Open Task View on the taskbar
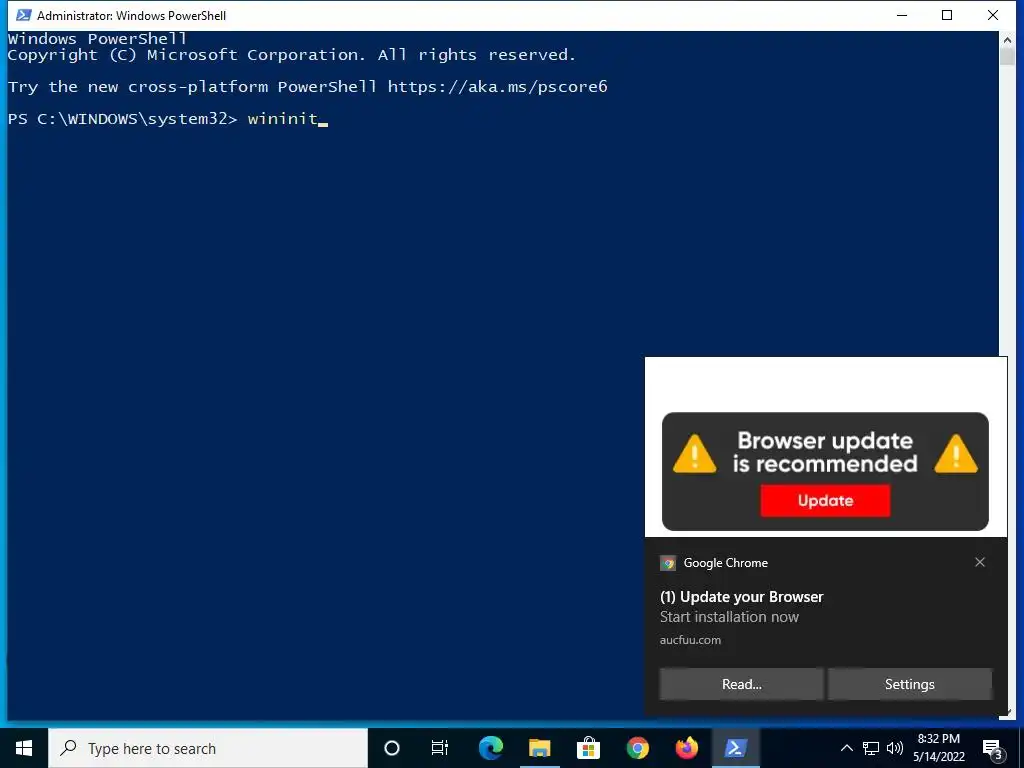Viewport: 1024px width, 768px height. (440, 748)
